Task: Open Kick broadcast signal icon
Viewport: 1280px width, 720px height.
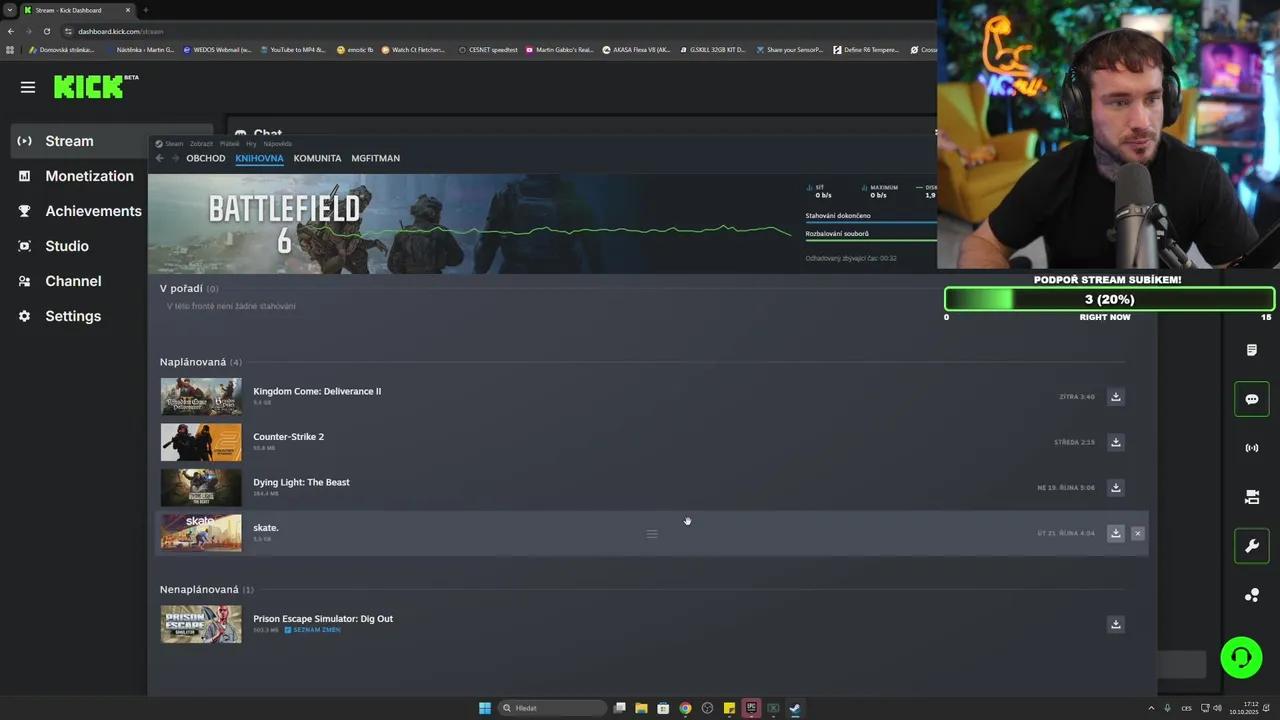Action: coord(1252,448)
